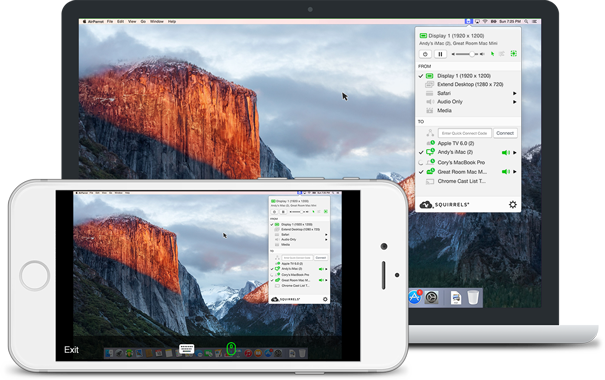
Task: Open the App Store in the MacBook dock
Action: (415, 297)
